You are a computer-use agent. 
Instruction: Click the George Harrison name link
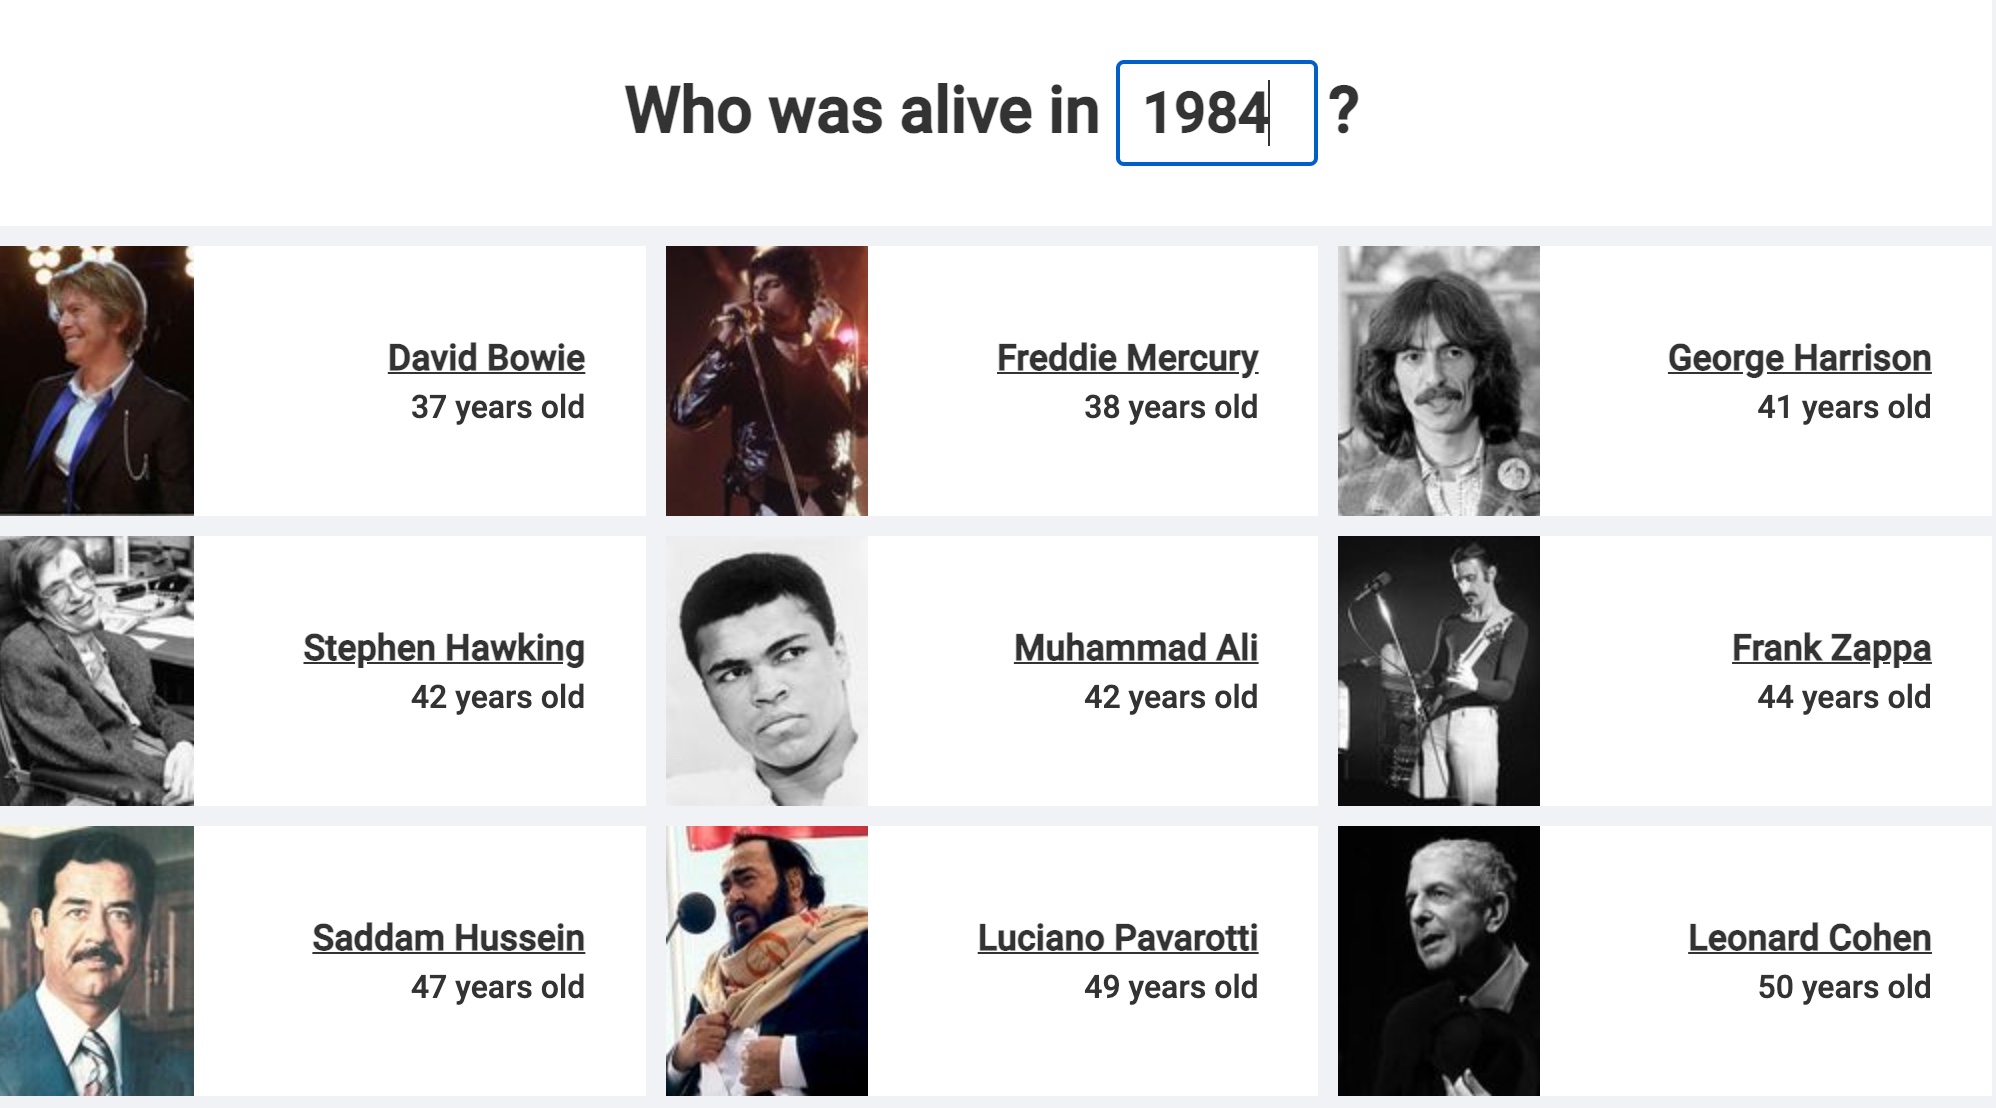pyautogui.click(x=1799, y=358)
